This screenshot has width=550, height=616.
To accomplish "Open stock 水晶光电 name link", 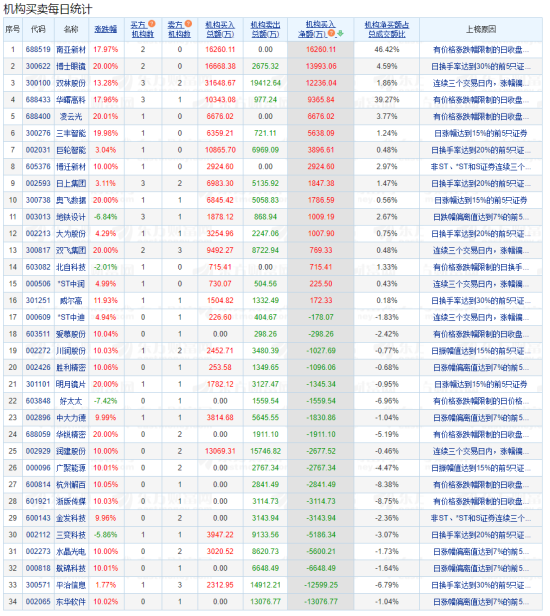I will pos(71,552).
